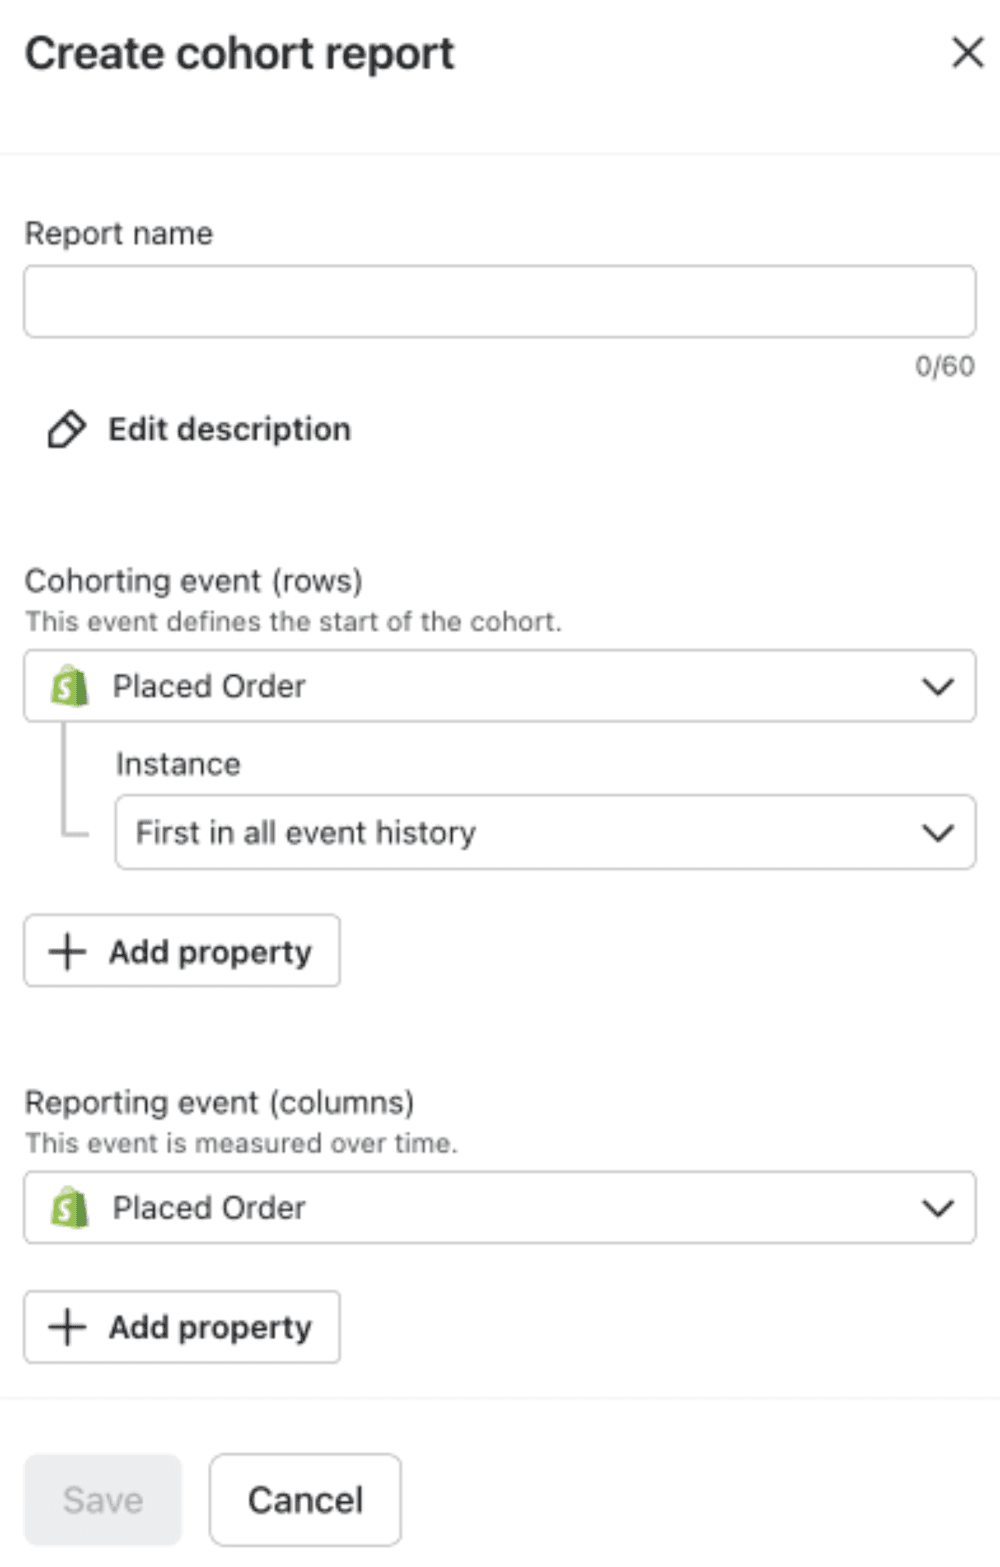Screen dimensions: 1000x1567
Task: Click plus icon under Cohorting event section
Action: (68, 952)
